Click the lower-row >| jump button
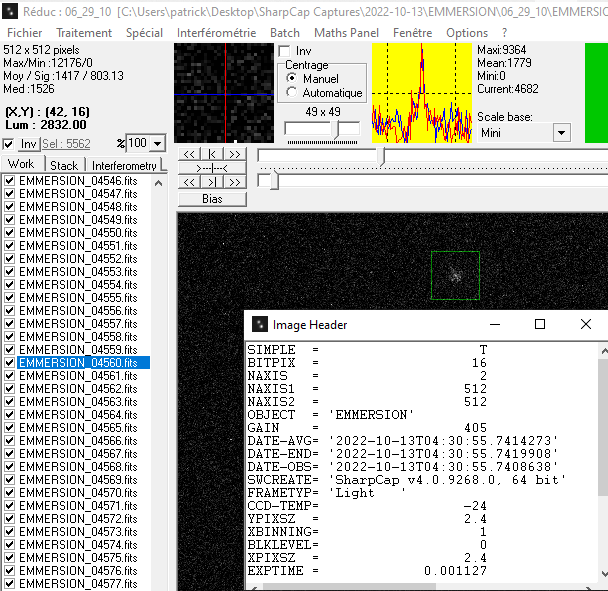Viewport: 608px width, 591px height. pos(211,182)
